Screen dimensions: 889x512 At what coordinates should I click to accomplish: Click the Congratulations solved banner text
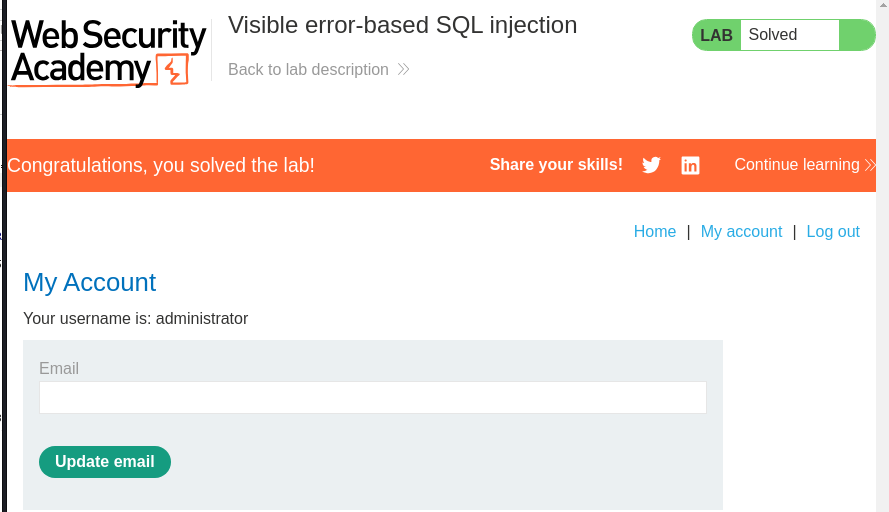click(161, 165)
